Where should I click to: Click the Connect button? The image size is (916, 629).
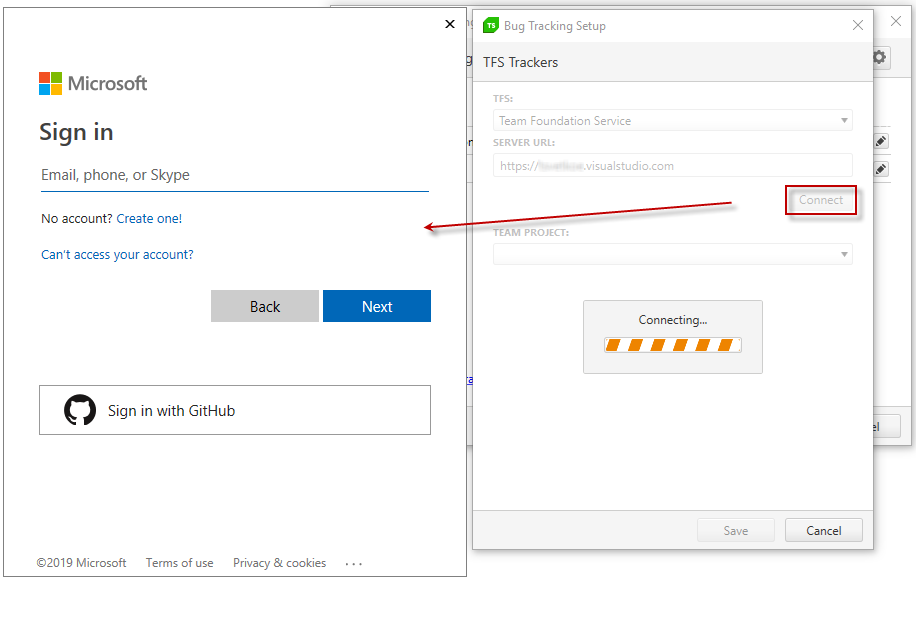click(x=821, y=200)
